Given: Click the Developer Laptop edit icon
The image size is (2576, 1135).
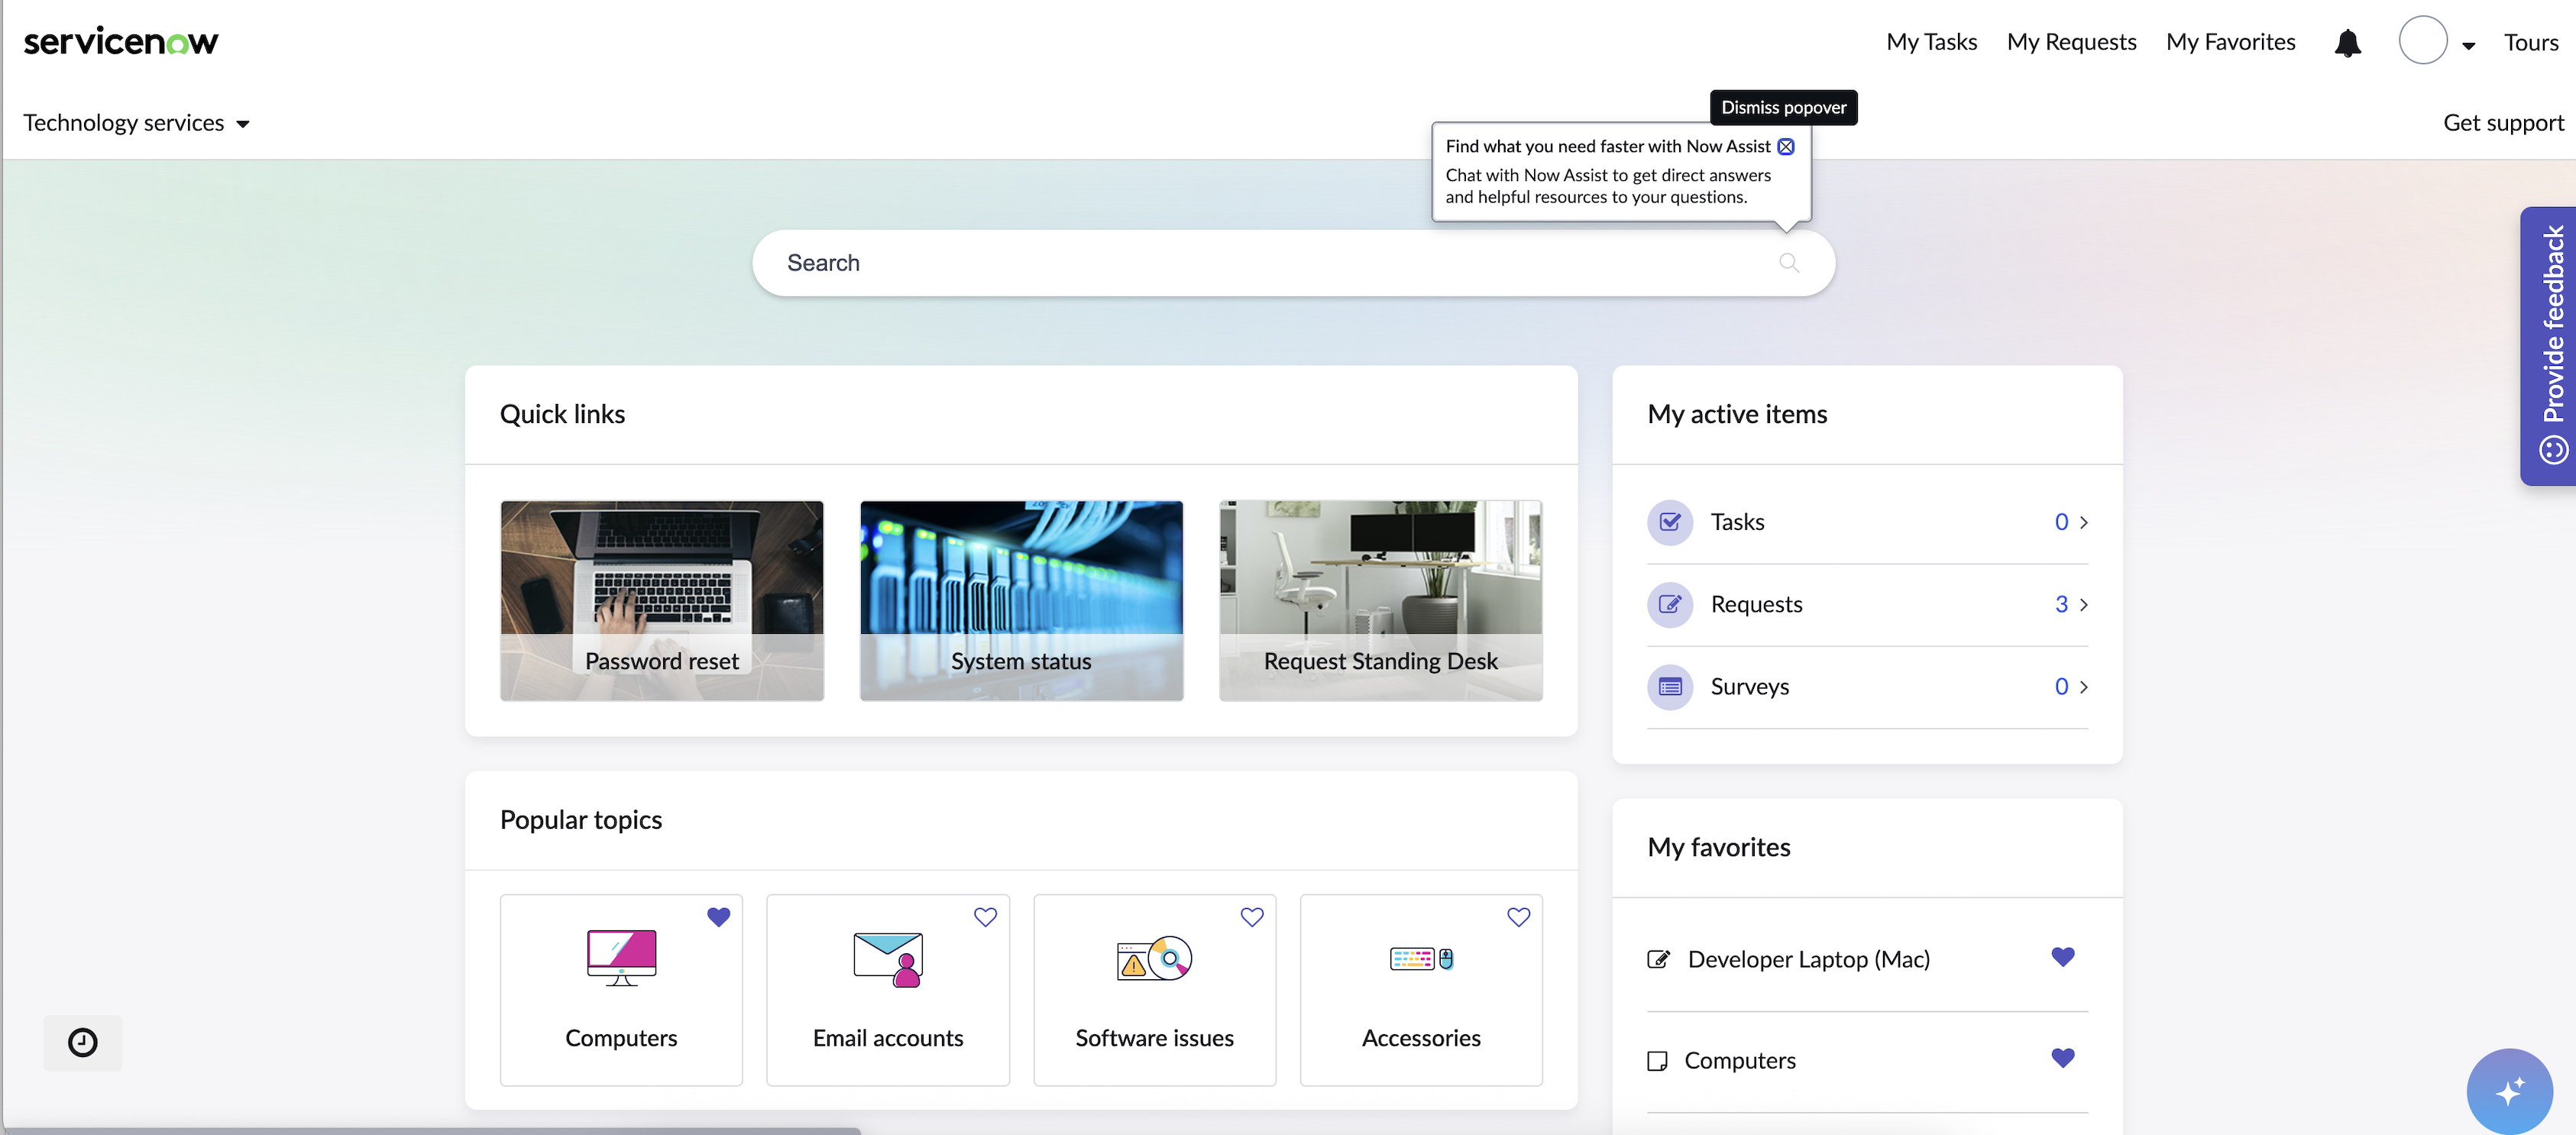Looking at the screenshot, I should pyautogui.click(x=1658, y=960).
